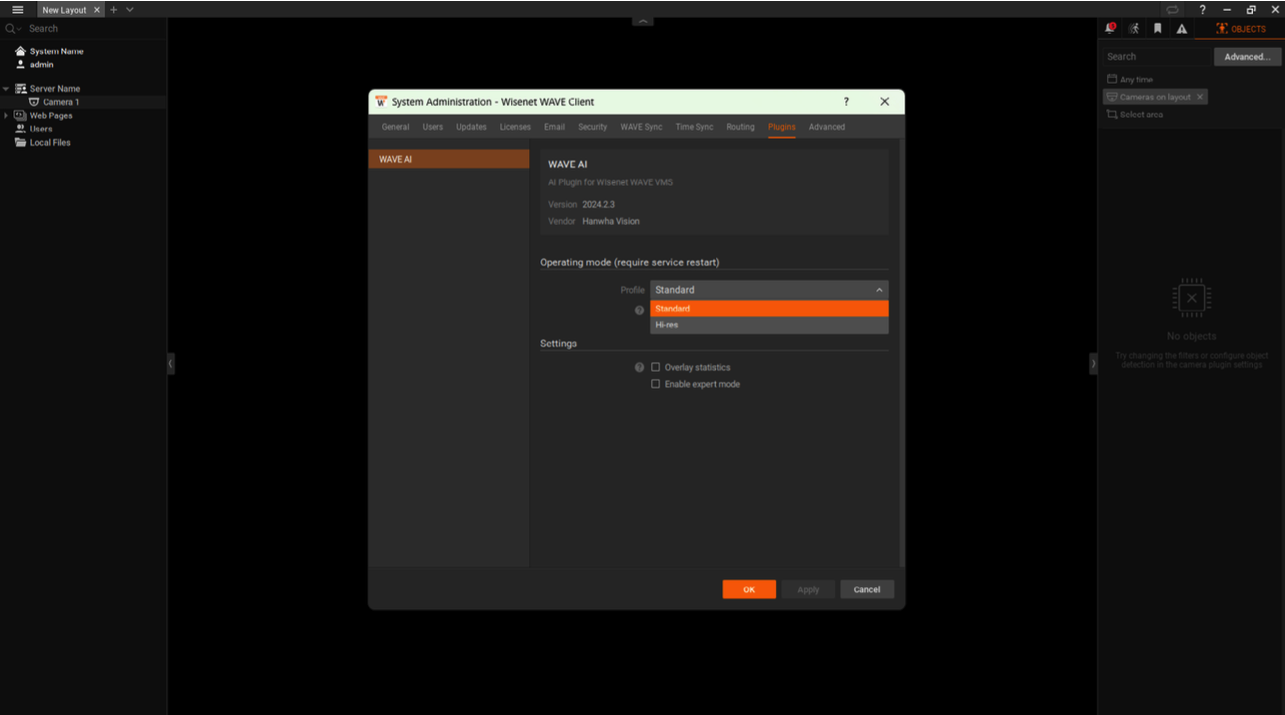
Task: Click the Local Files folder icon
Action: tap(21, 142)
